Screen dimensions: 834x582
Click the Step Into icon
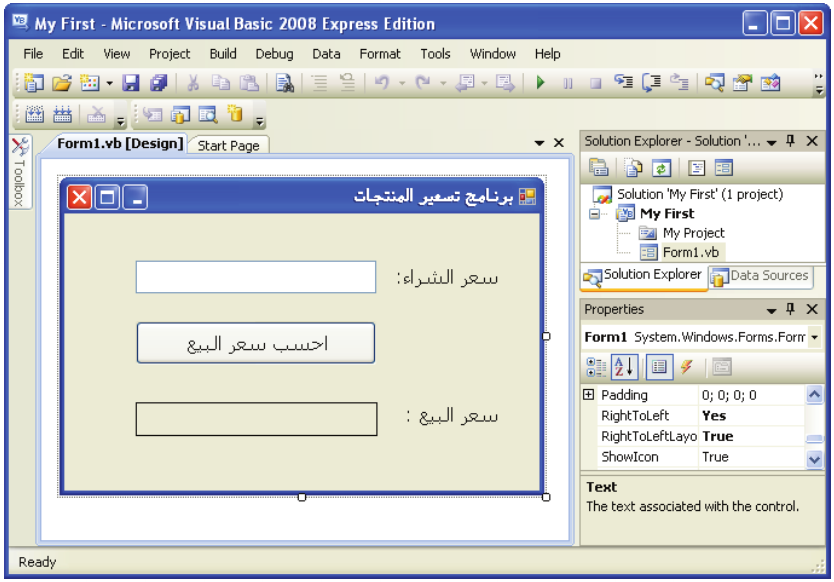coord(623,82)
